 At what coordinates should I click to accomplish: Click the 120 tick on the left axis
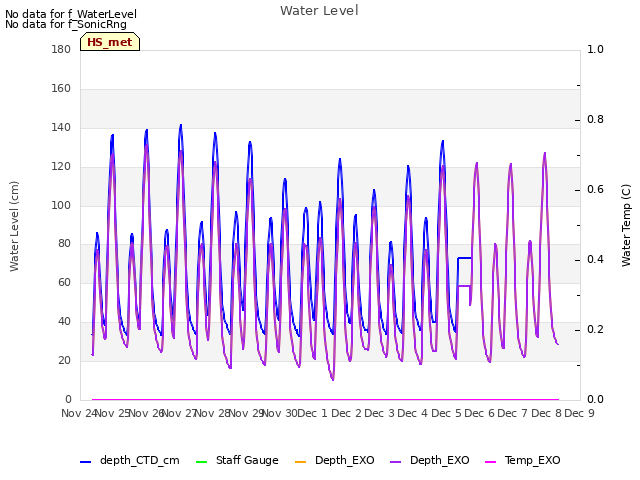coord(61,167)
